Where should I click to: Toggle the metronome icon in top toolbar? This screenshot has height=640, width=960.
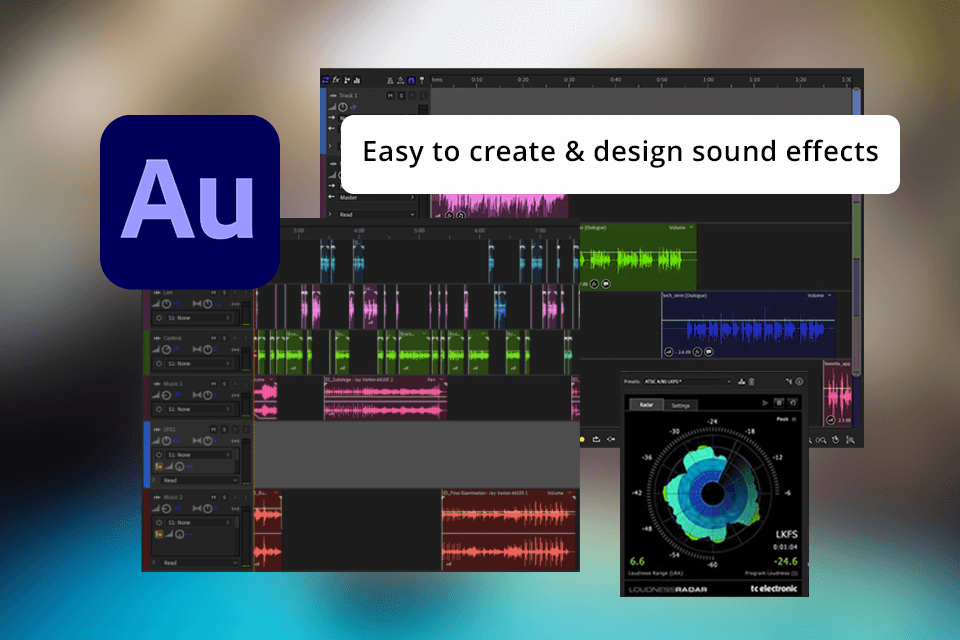coord(390,80)
